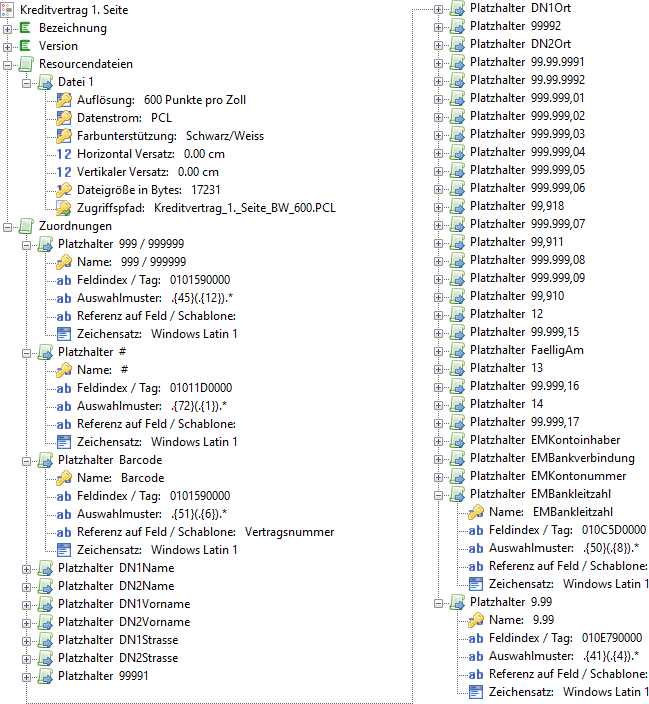Image resolution: width=649 pixels, height=704 pixels.
Task: Collapse Platzhalter EMBankleitzahl
Action: coord(438,494)
